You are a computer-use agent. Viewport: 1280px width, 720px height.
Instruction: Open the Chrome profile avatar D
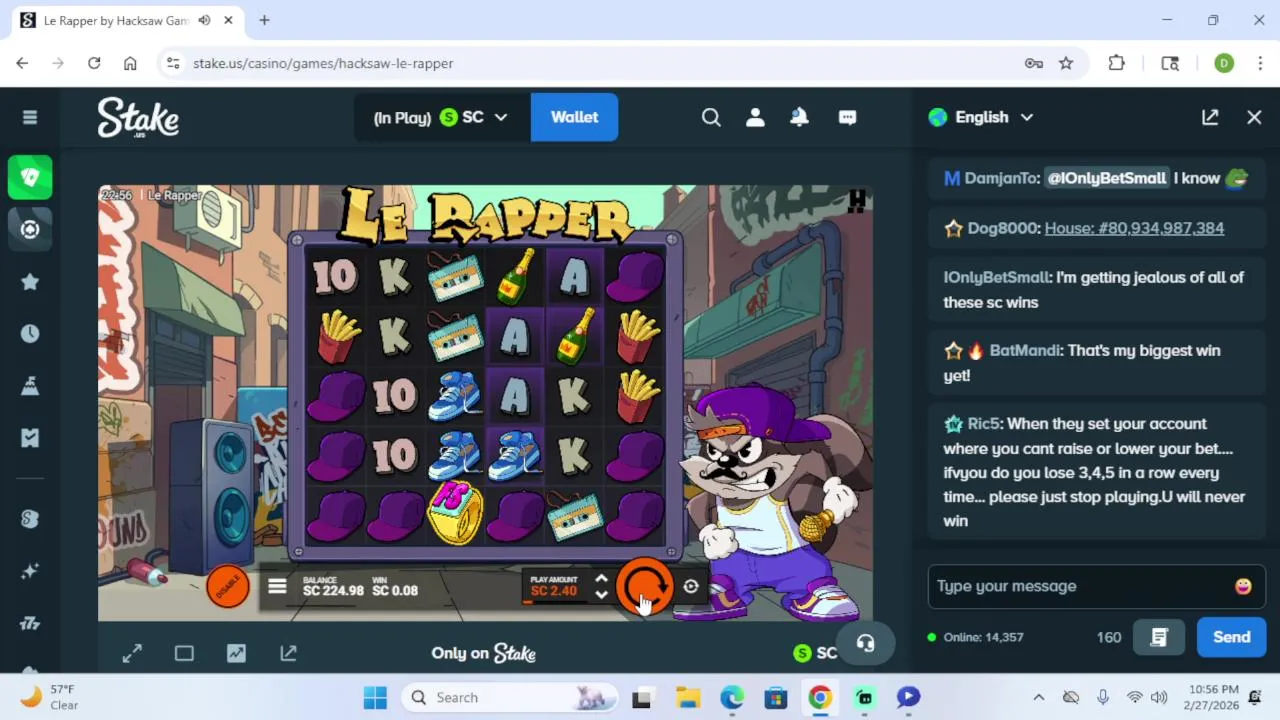click(x=1224, y=63)
